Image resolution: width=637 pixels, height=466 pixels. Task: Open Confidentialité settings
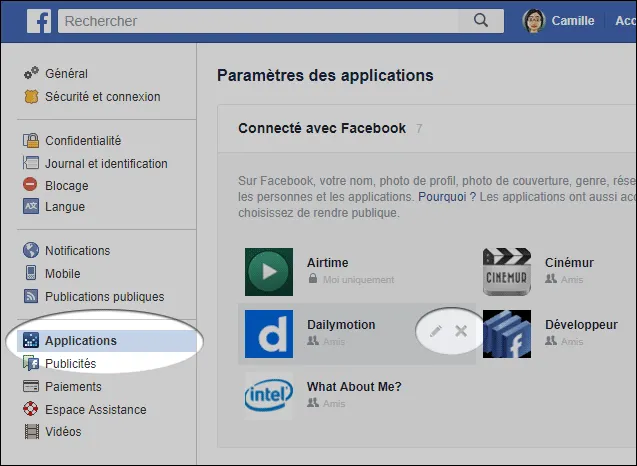click(83, 141)
